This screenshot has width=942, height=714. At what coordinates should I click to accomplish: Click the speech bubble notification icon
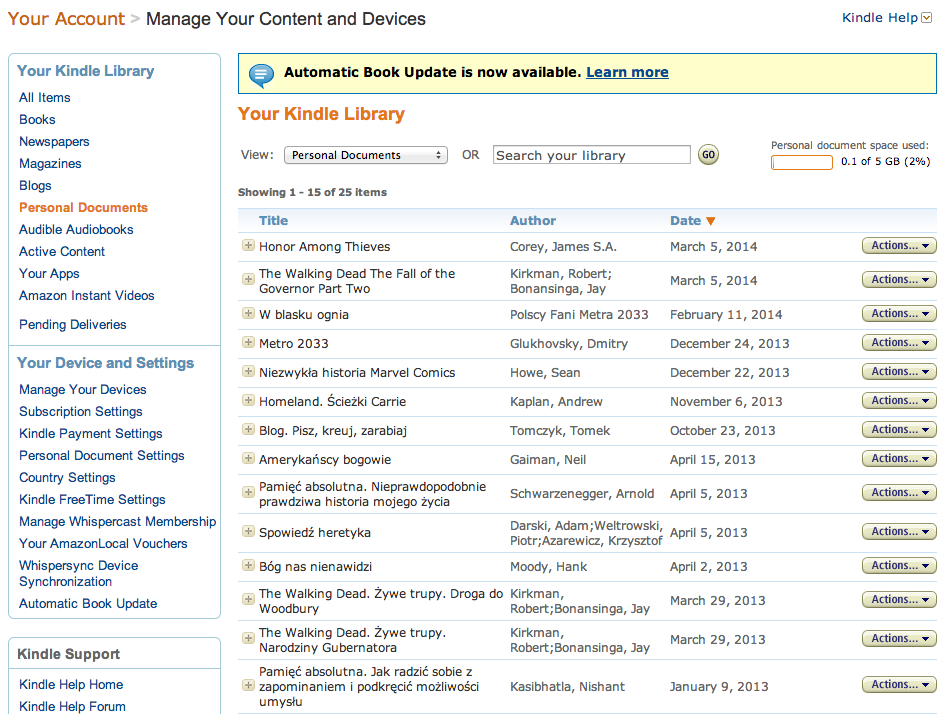[261, 75]
